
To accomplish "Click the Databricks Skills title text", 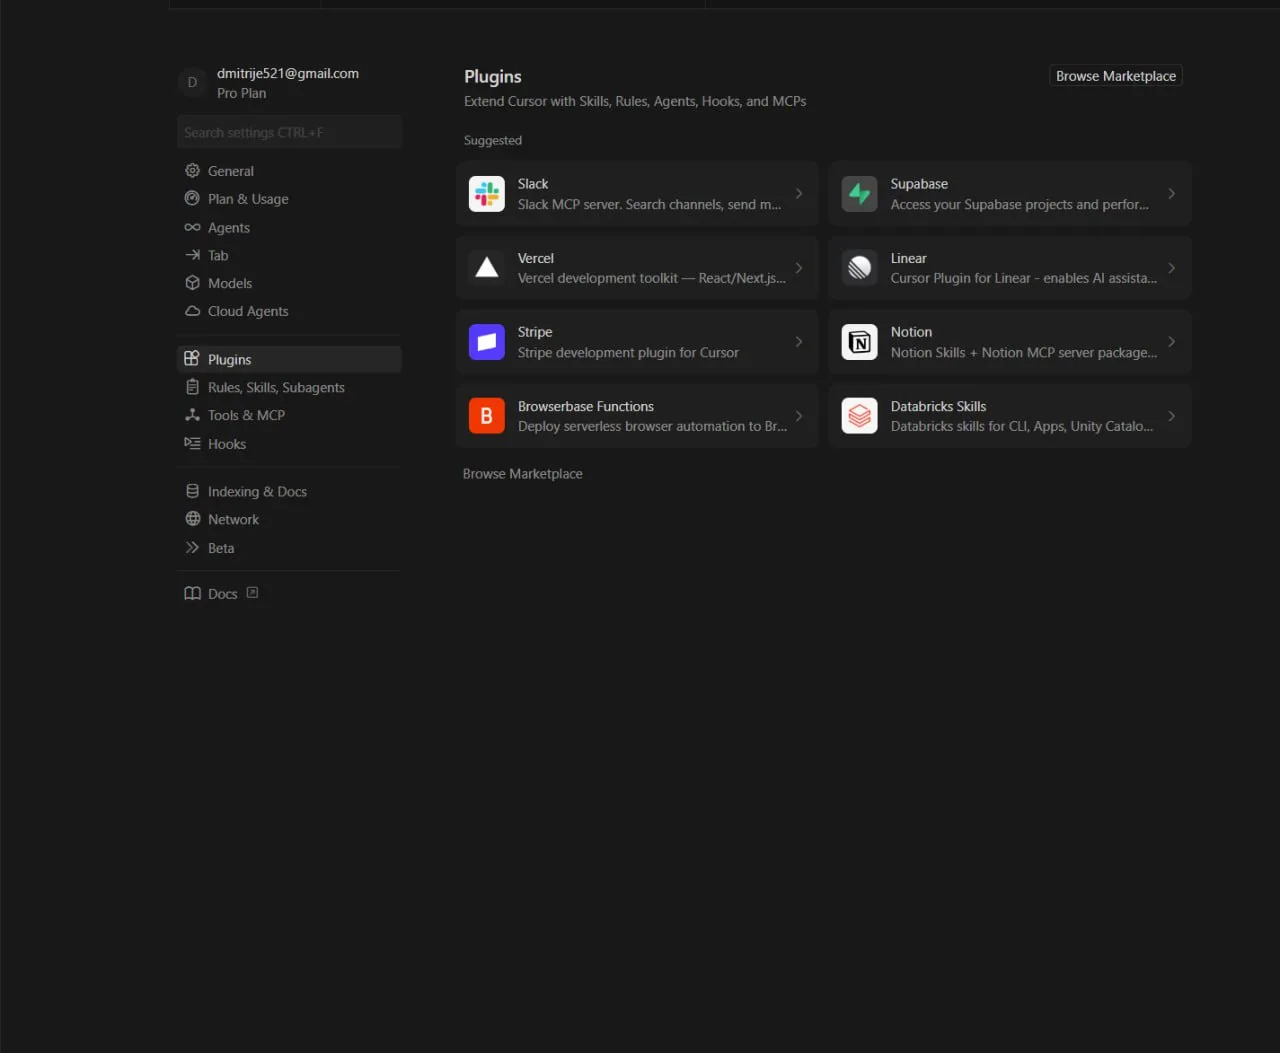I will (938, 406).
